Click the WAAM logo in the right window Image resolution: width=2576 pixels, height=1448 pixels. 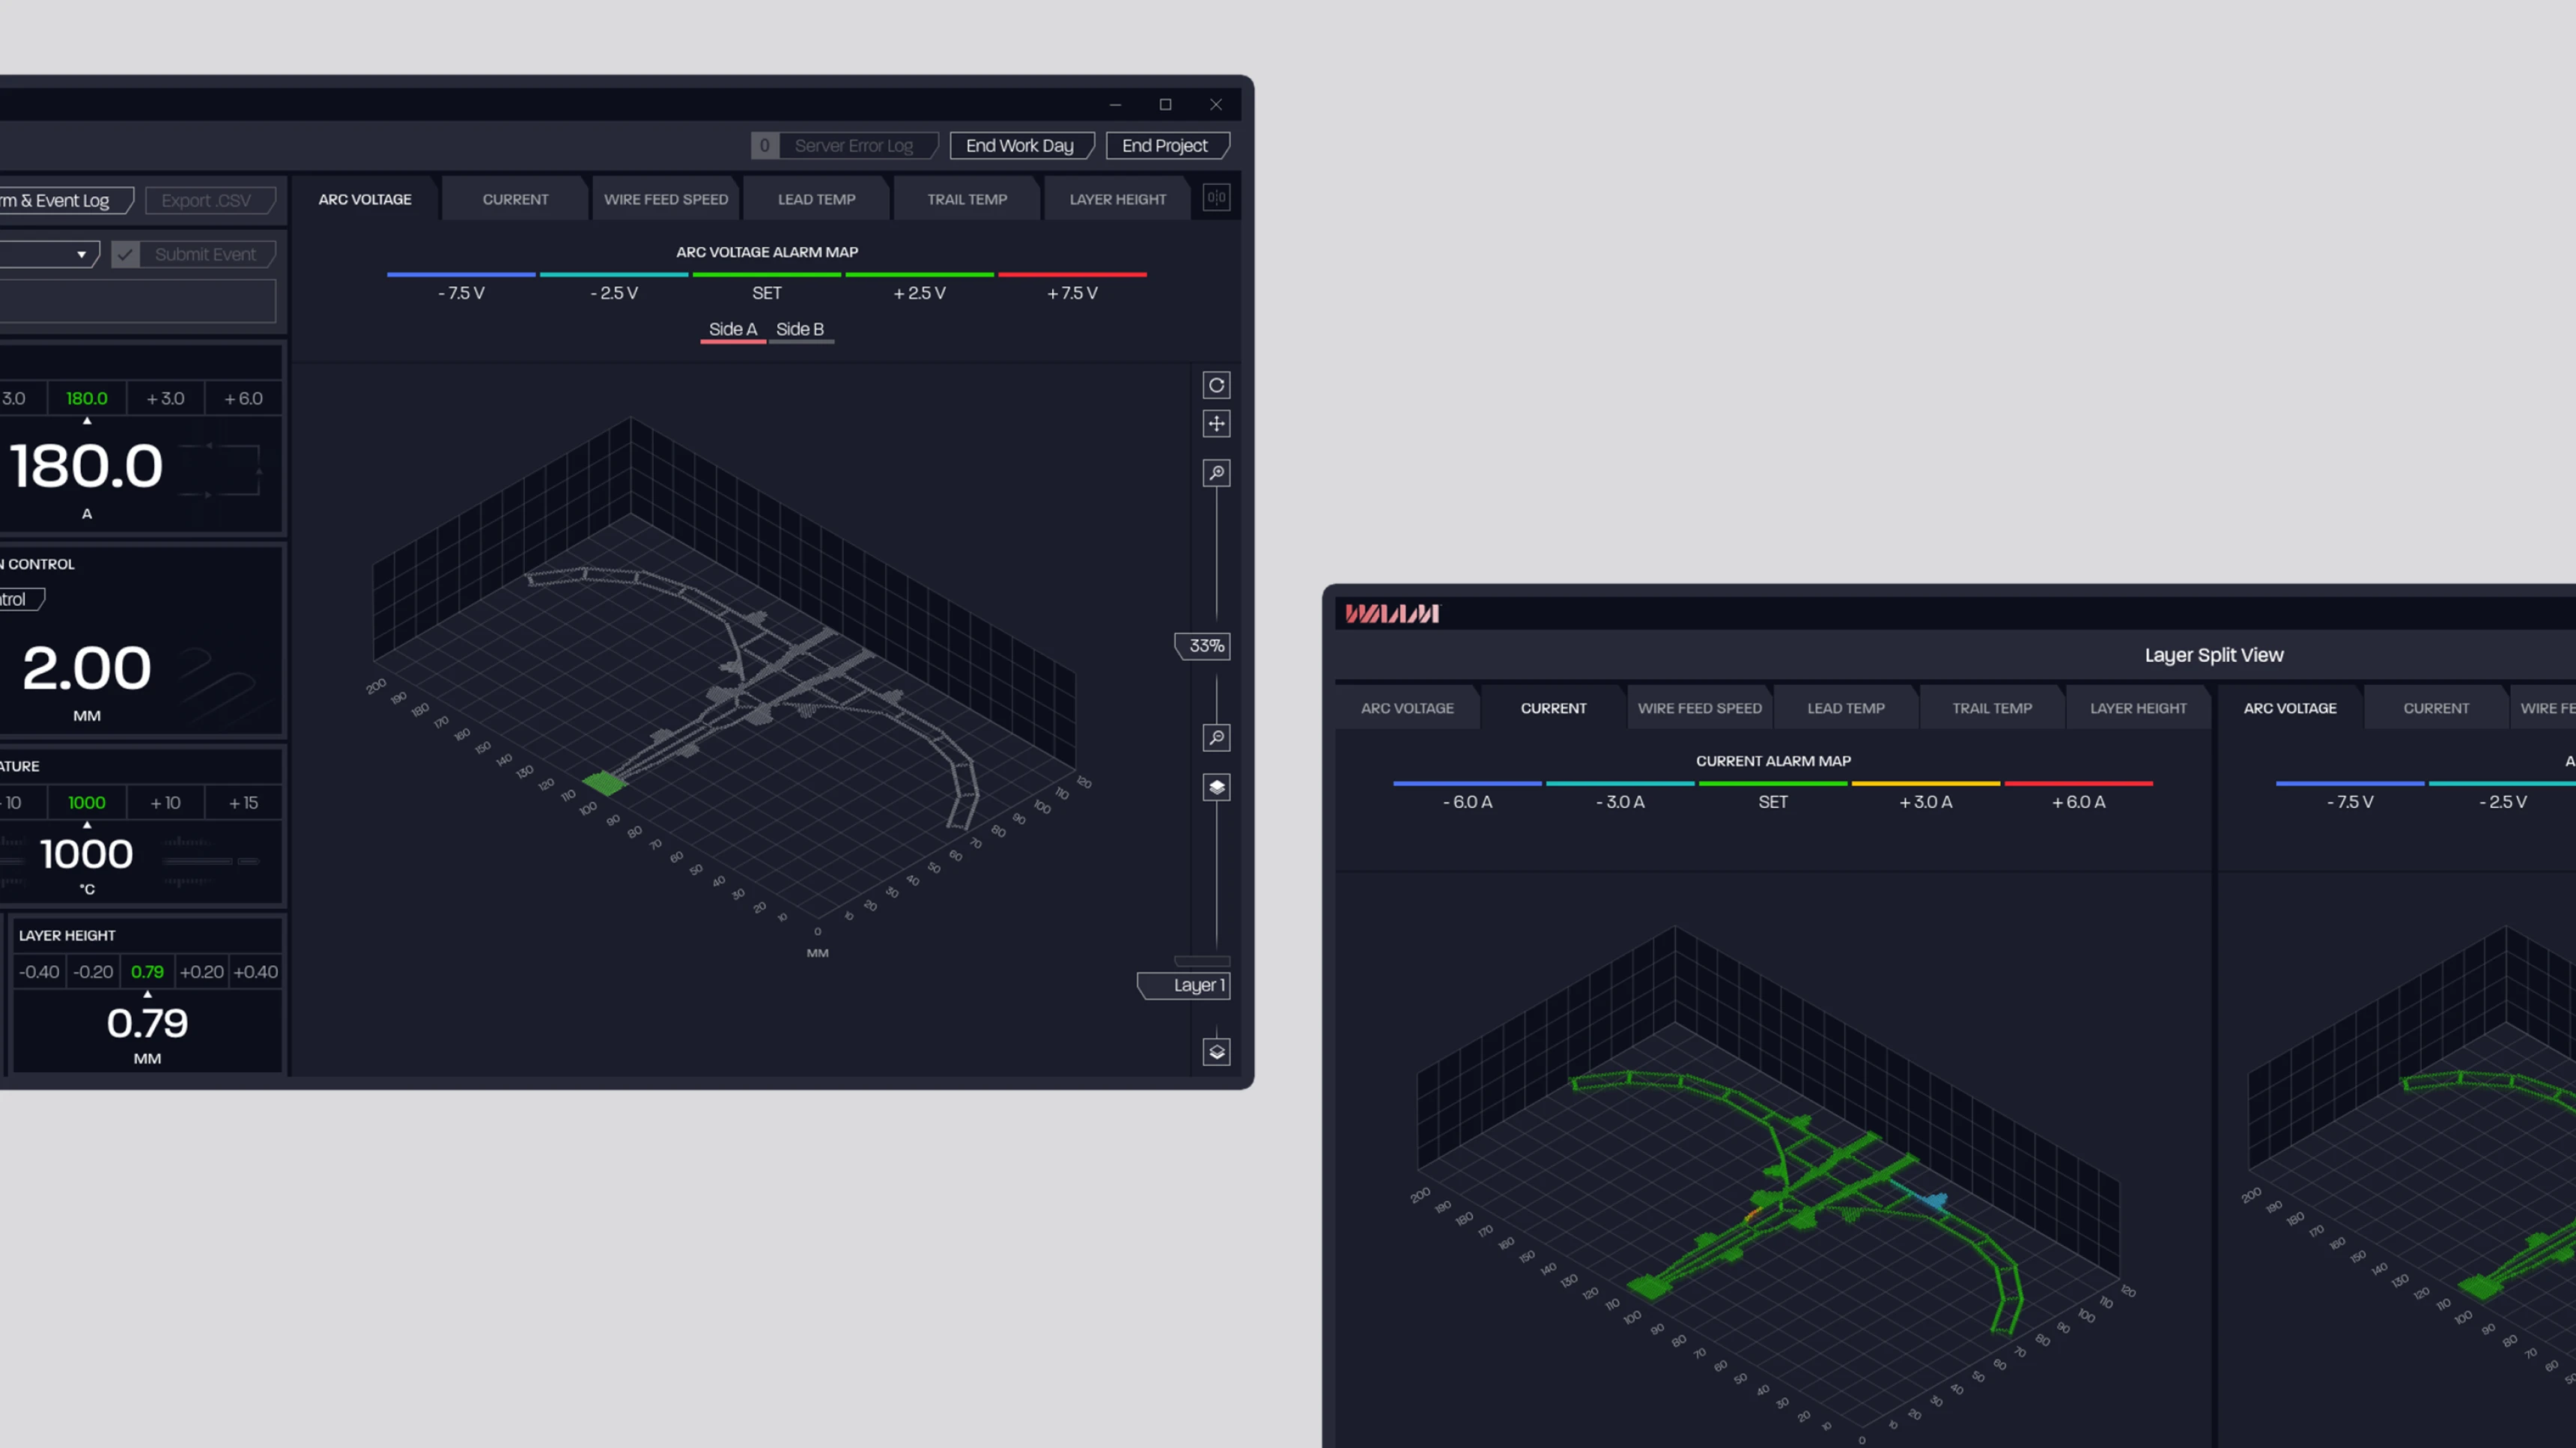pos(1391,614)
